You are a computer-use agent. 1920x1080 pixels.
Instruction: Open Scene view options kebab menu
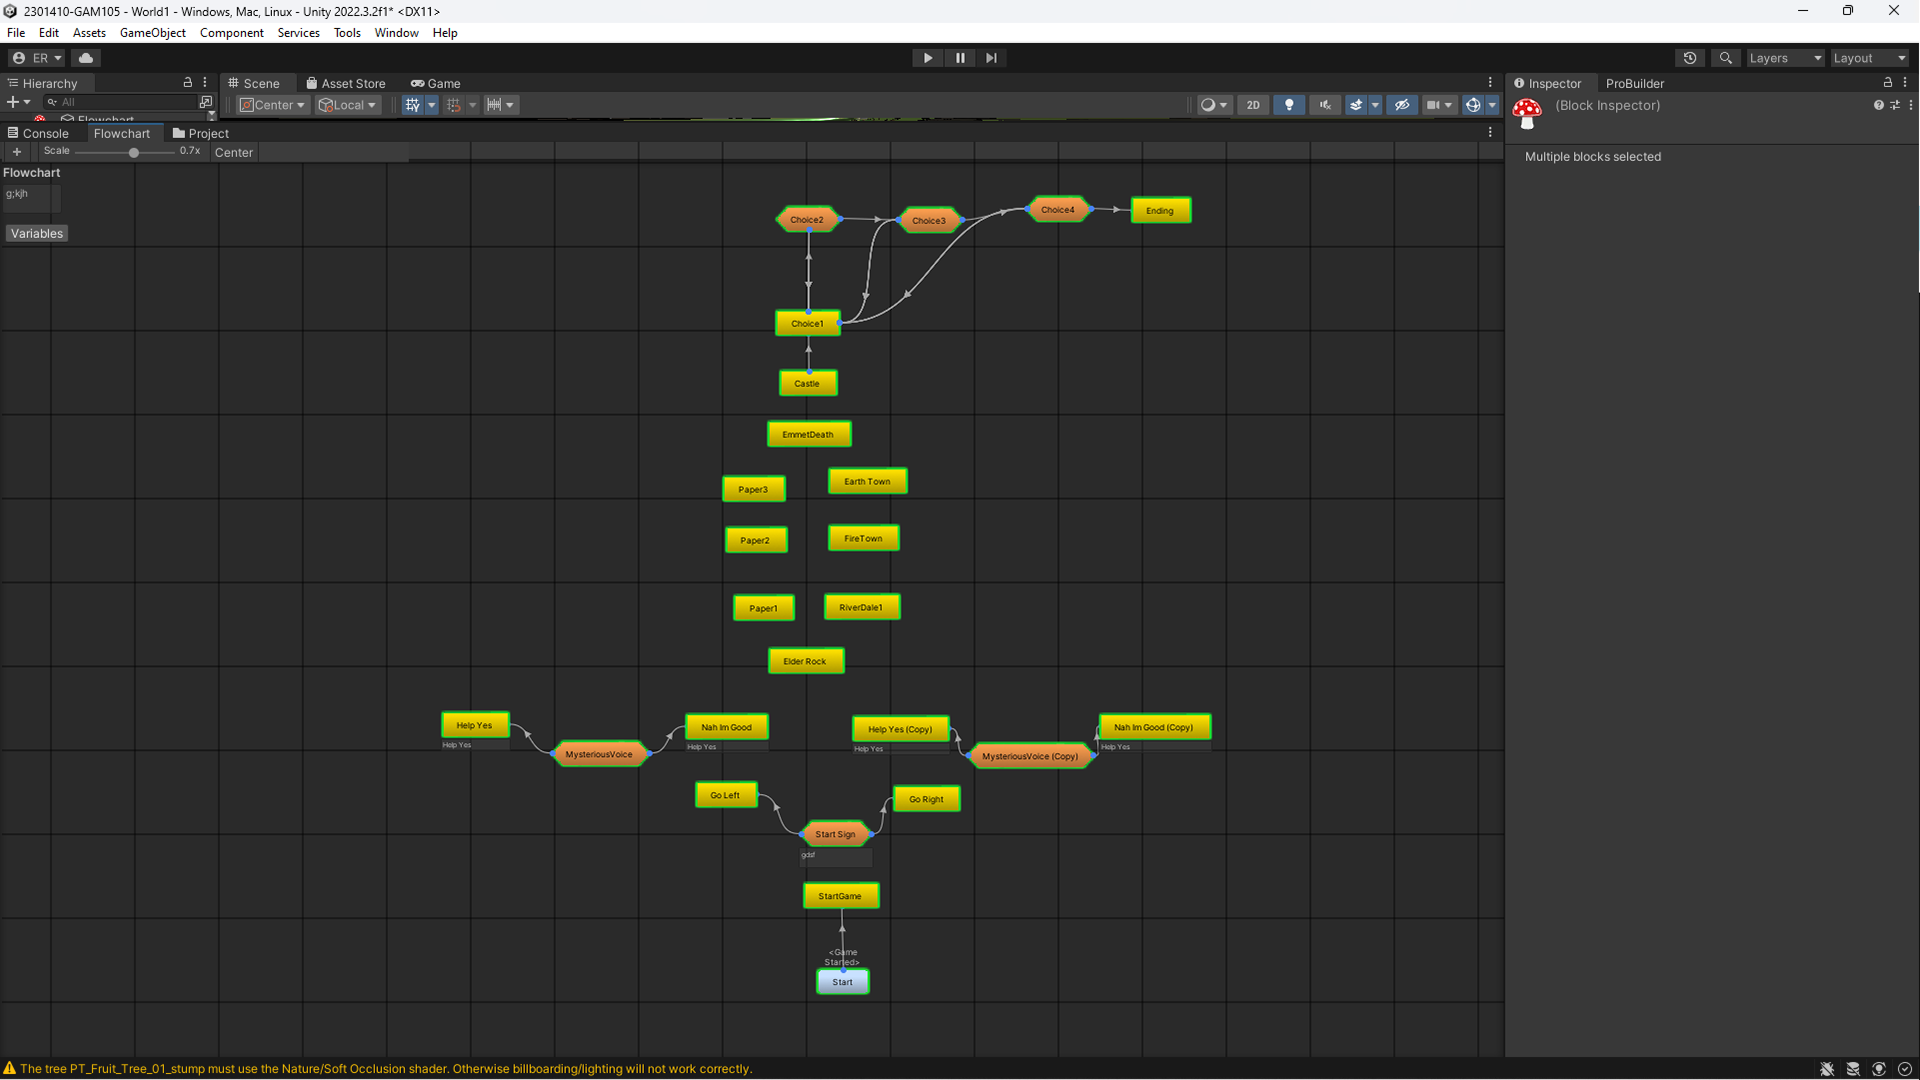1490,83
